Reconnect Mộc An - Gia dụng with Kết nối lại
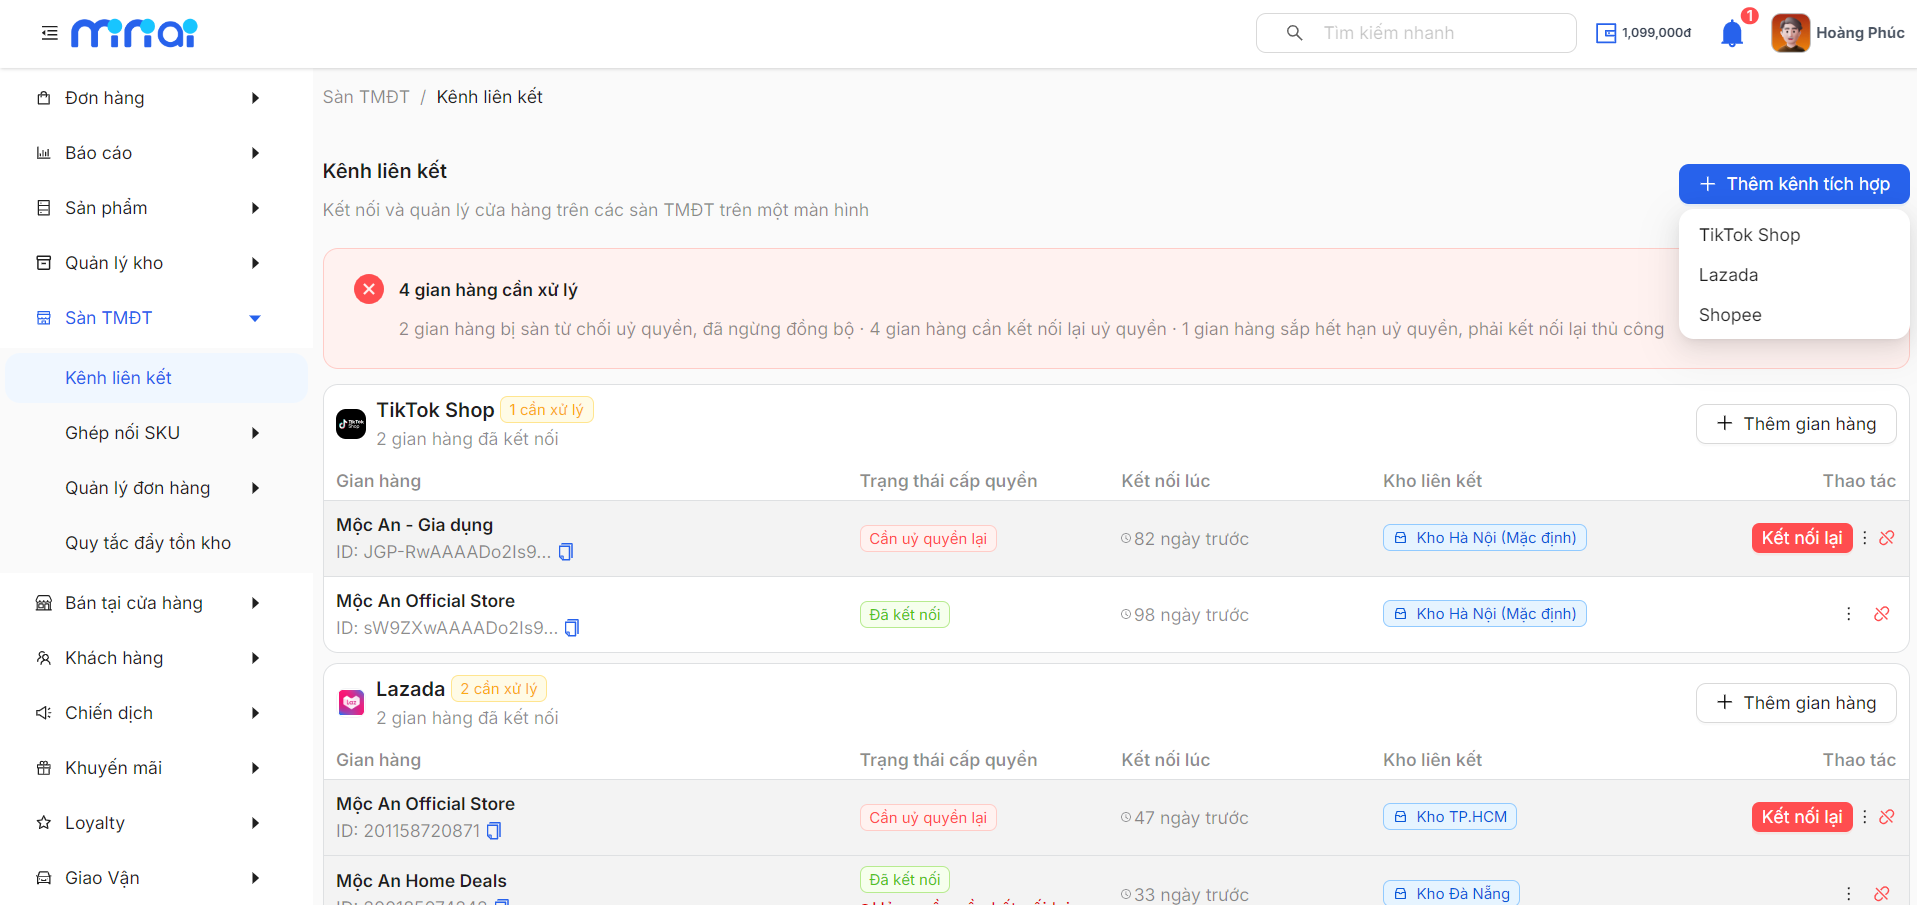Screen dimensions: 1917x905 click(x=1802, y=538)
